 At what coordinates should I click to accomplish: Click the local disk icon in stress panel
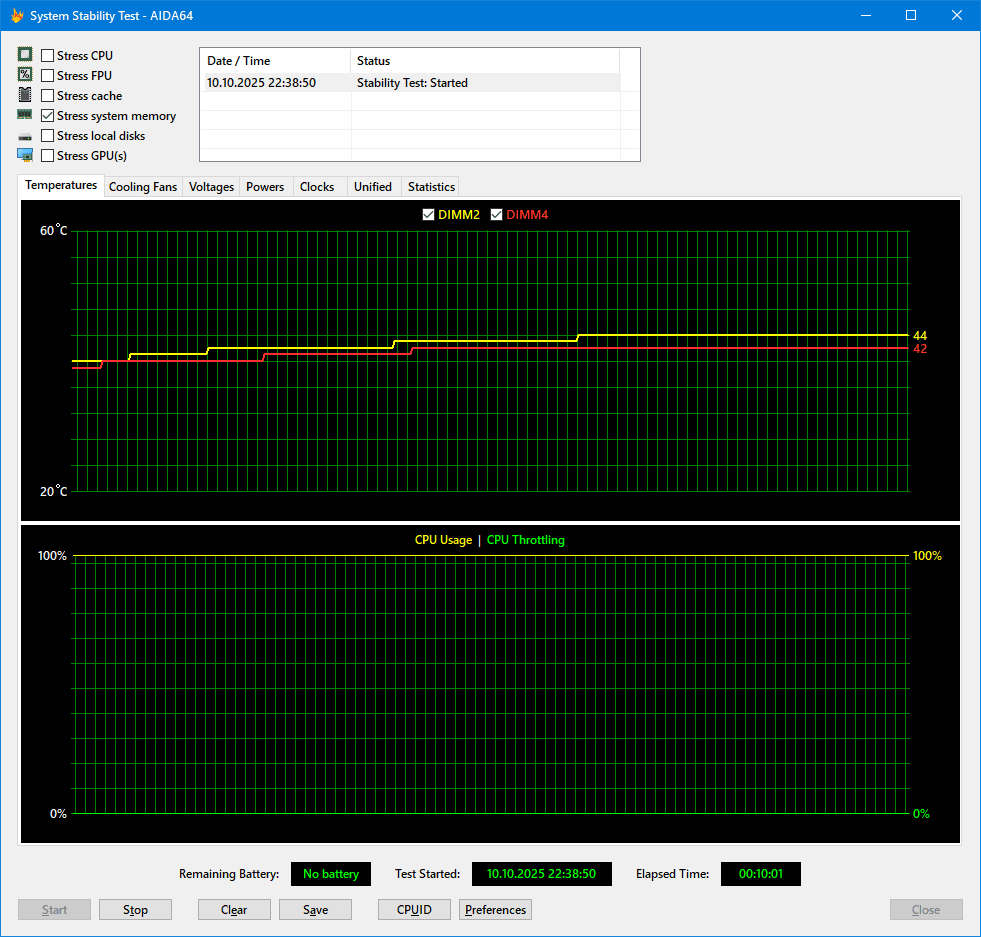tap(23, 135)
